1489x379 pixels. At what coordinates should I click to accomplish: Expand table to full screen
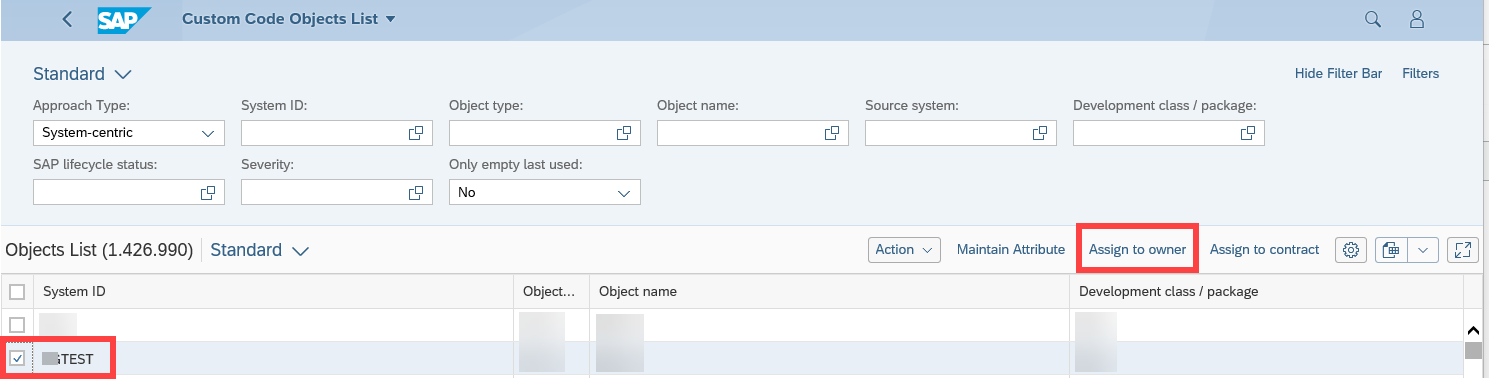(1463, 250)
